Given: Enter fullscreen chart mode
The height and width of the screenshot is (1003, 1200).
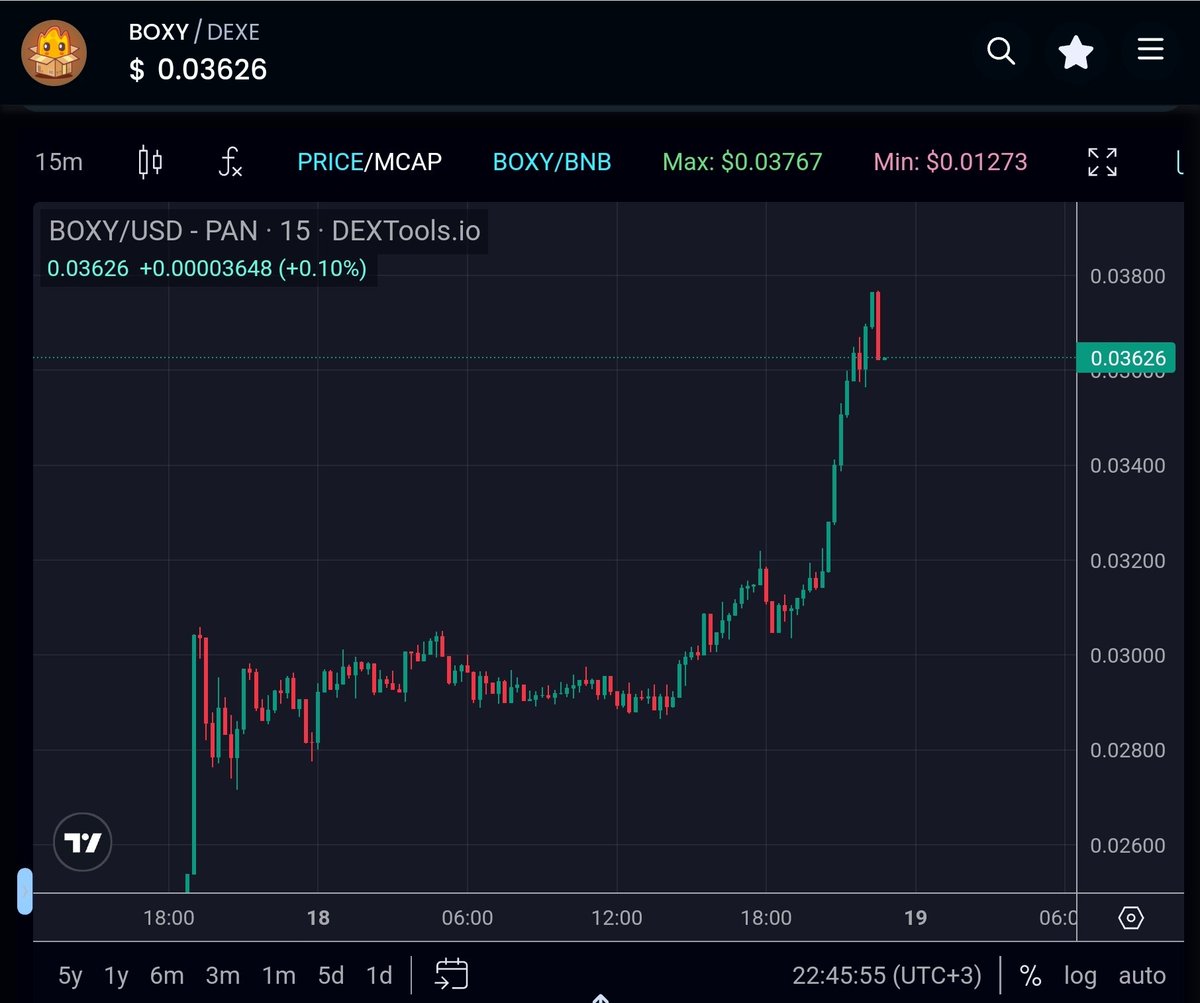Looking at the screenshot, I should [1102, 161].
